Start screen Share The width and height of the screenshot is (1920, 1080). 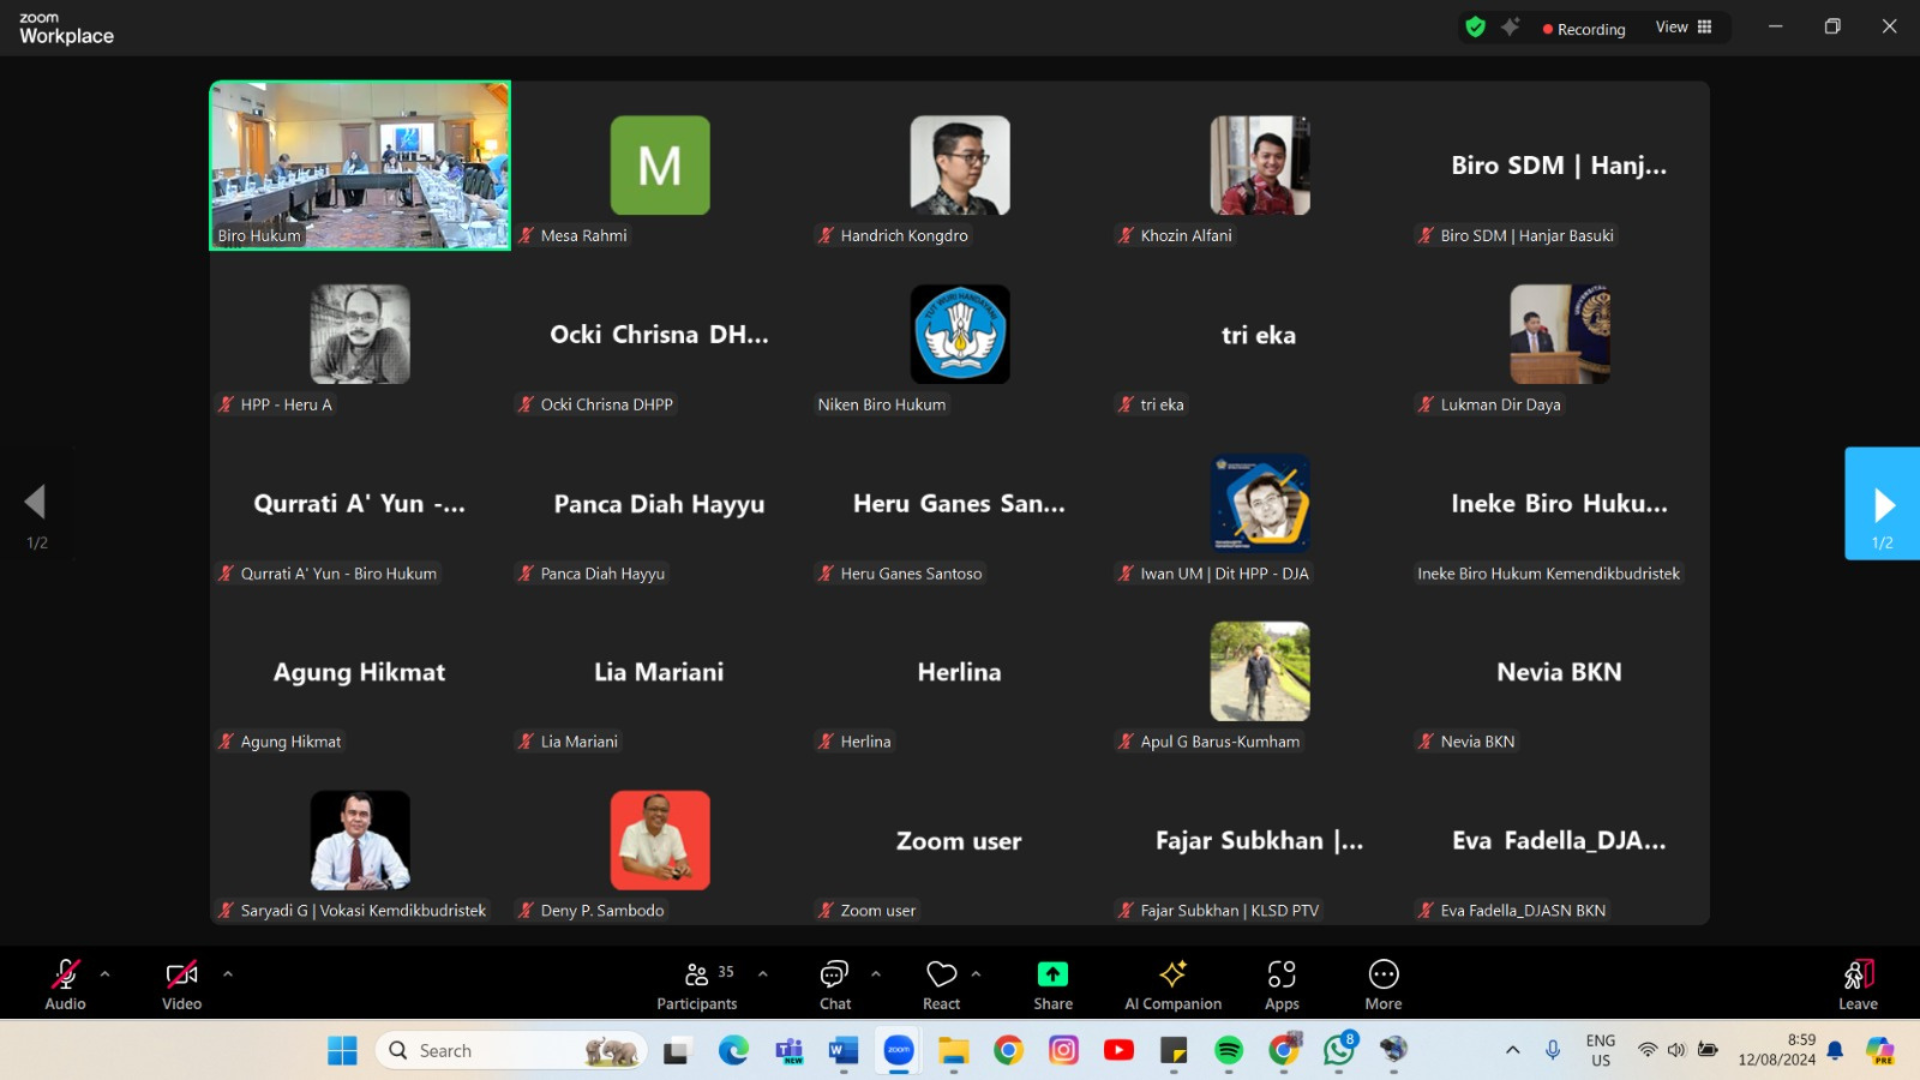point(1053,984)
